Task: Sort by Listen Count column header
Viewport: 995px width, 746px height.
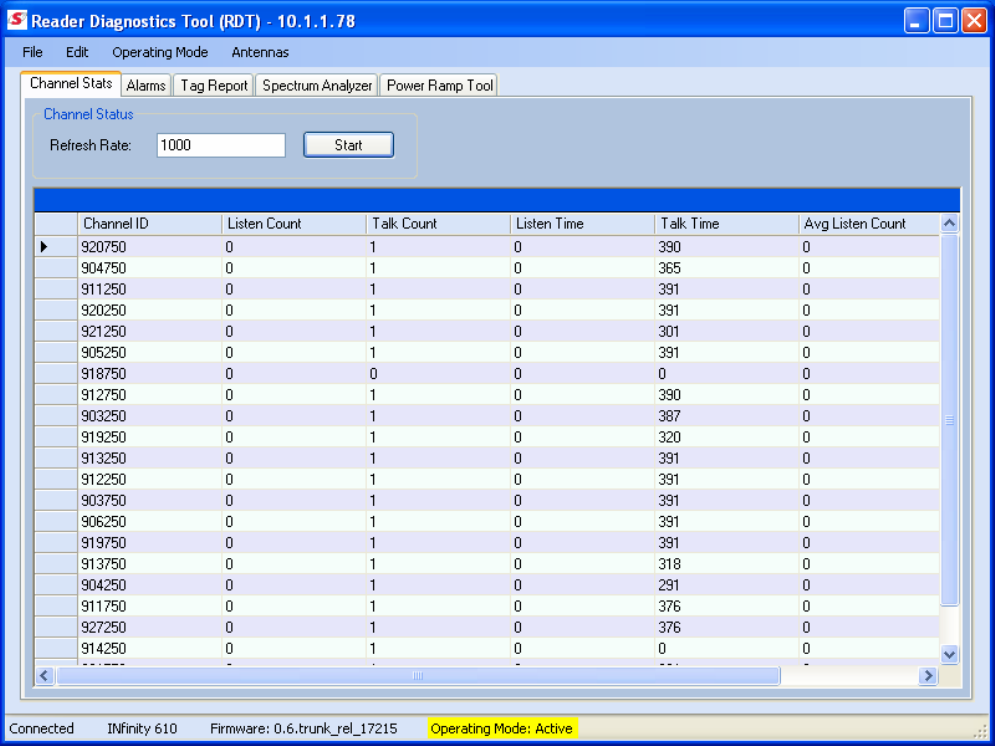Action: pos(294,223)
